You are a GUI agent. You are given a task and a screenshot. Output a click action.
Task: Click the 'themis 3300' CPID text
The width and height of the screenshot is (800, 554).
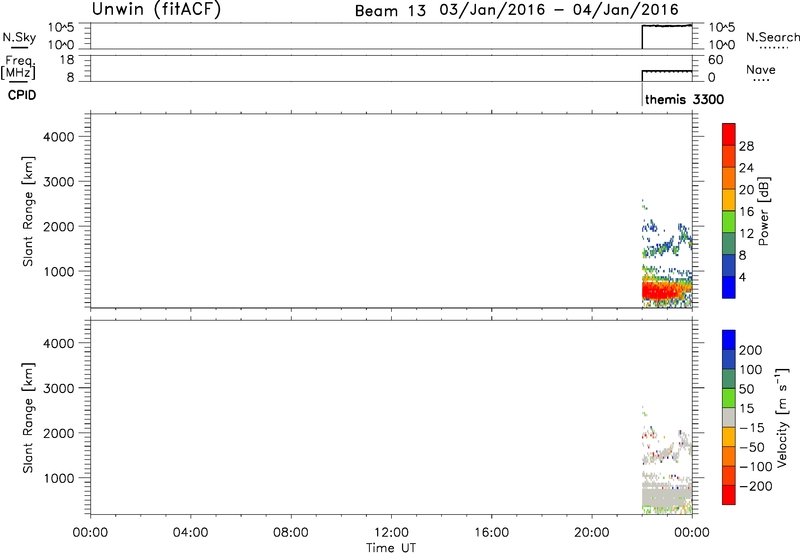pyautogui.click(x=684, y=99)
